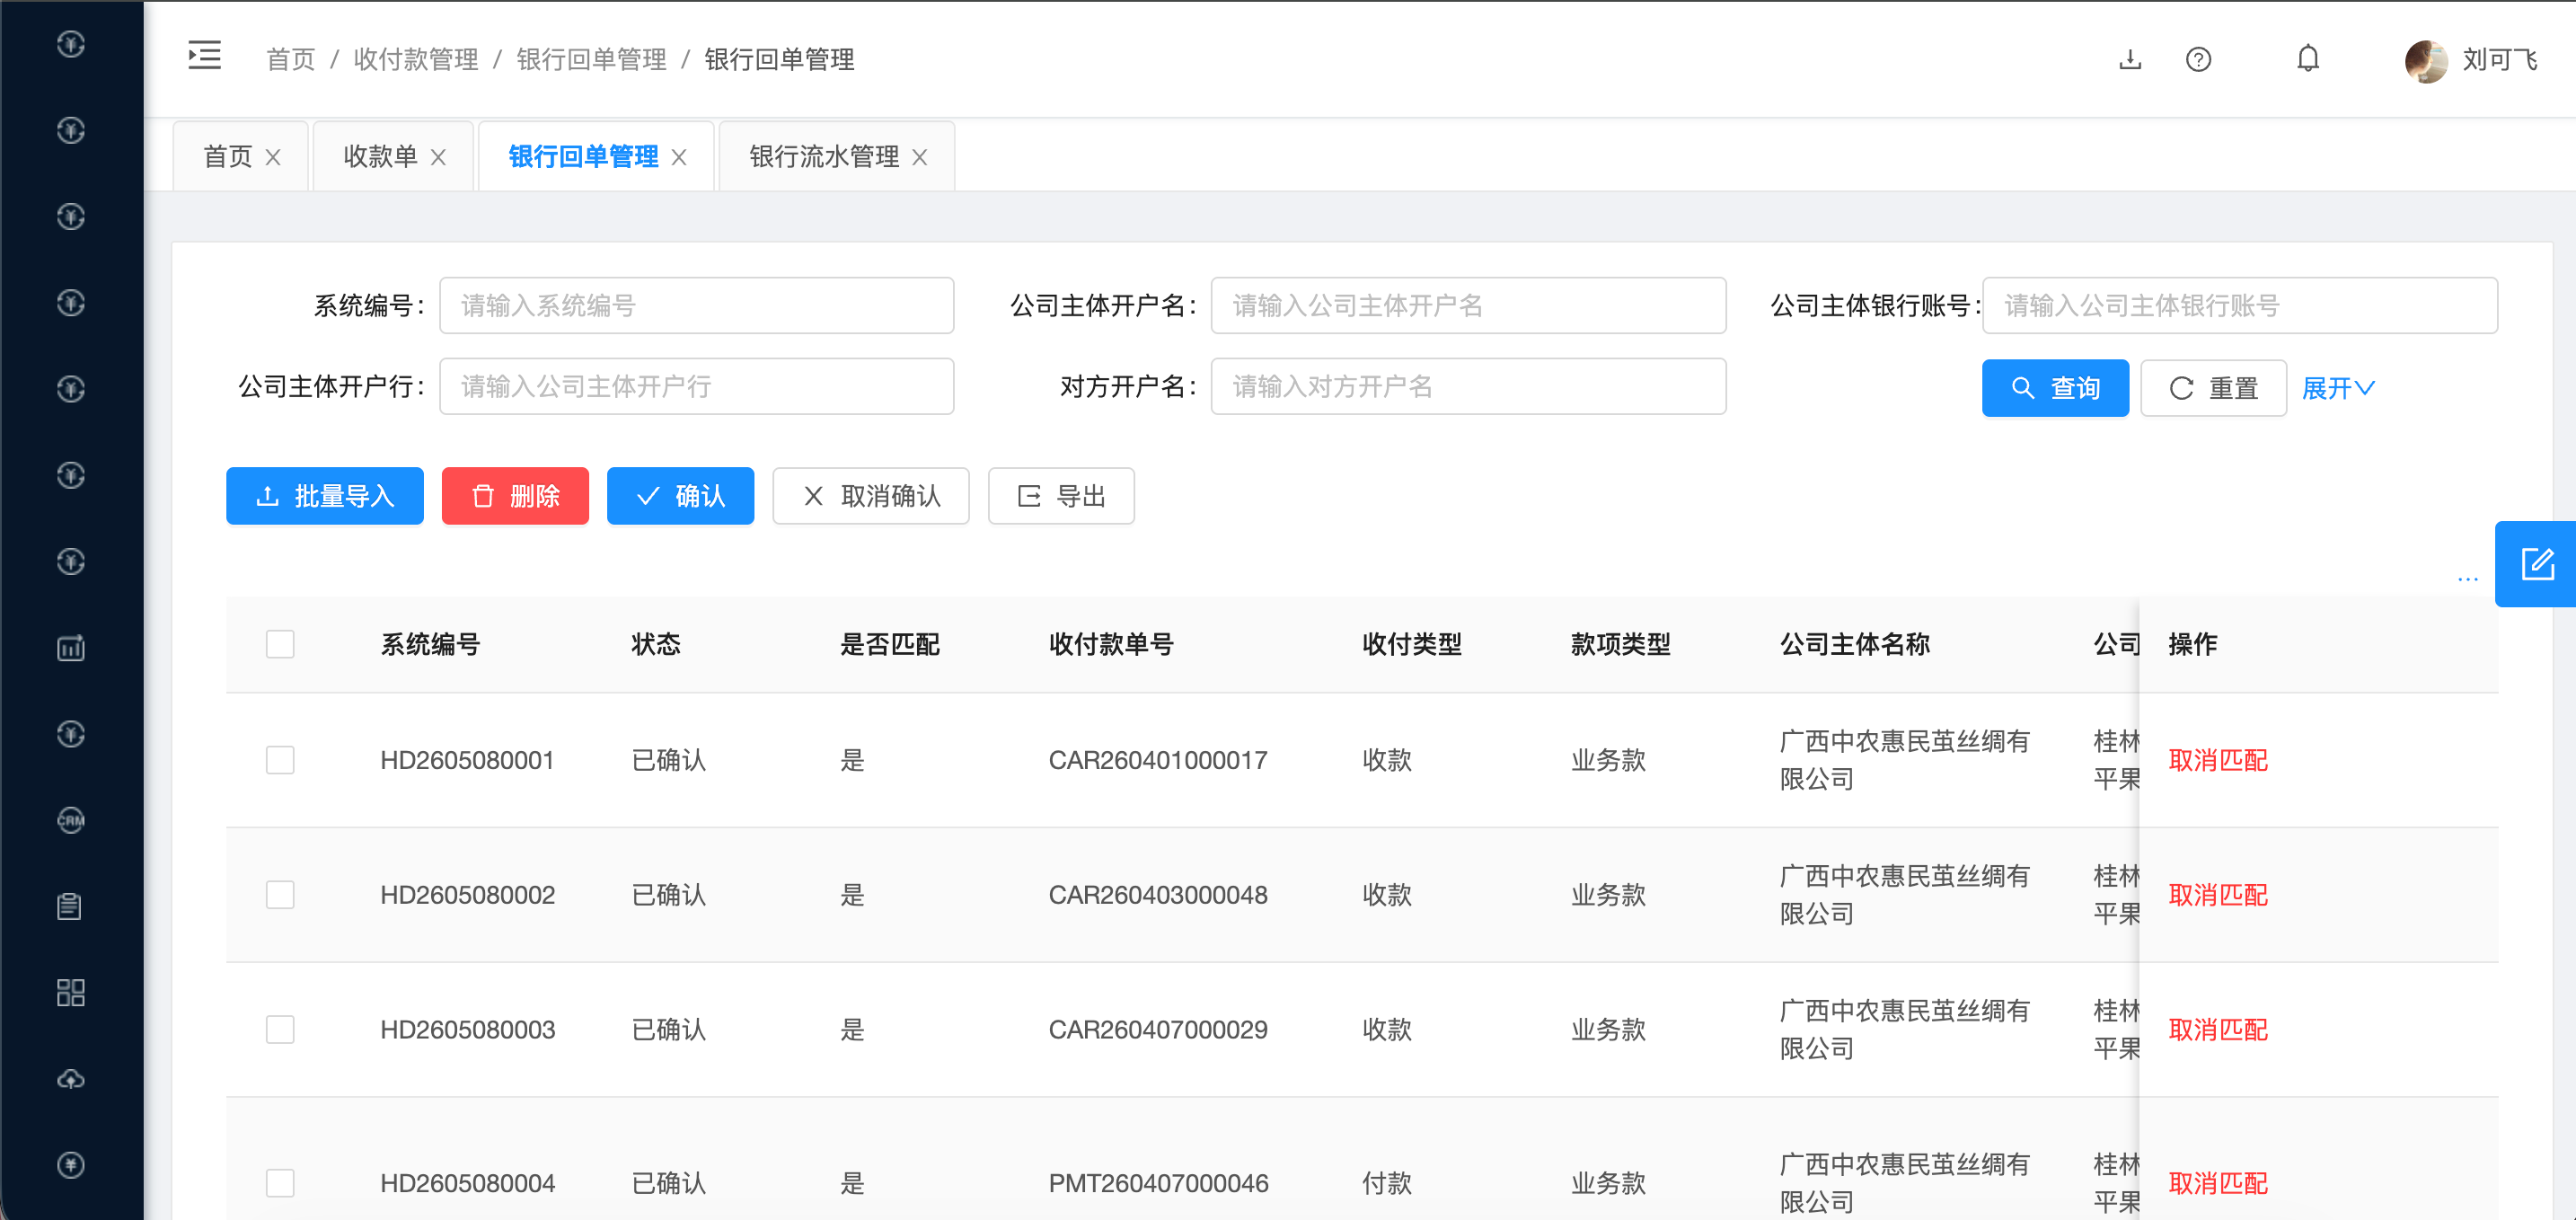Click the 系统编号 column header

pyautogui.click(x=430, y=644)
